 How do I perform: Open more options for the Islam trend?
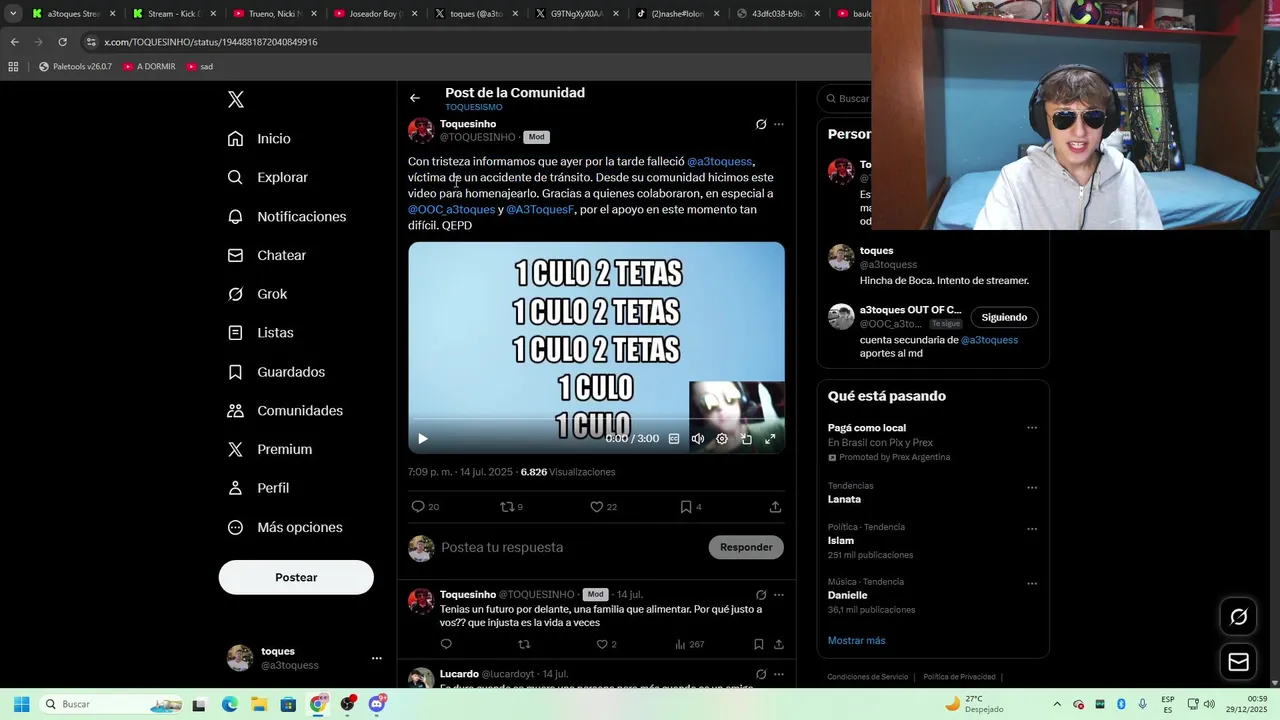1032,529
